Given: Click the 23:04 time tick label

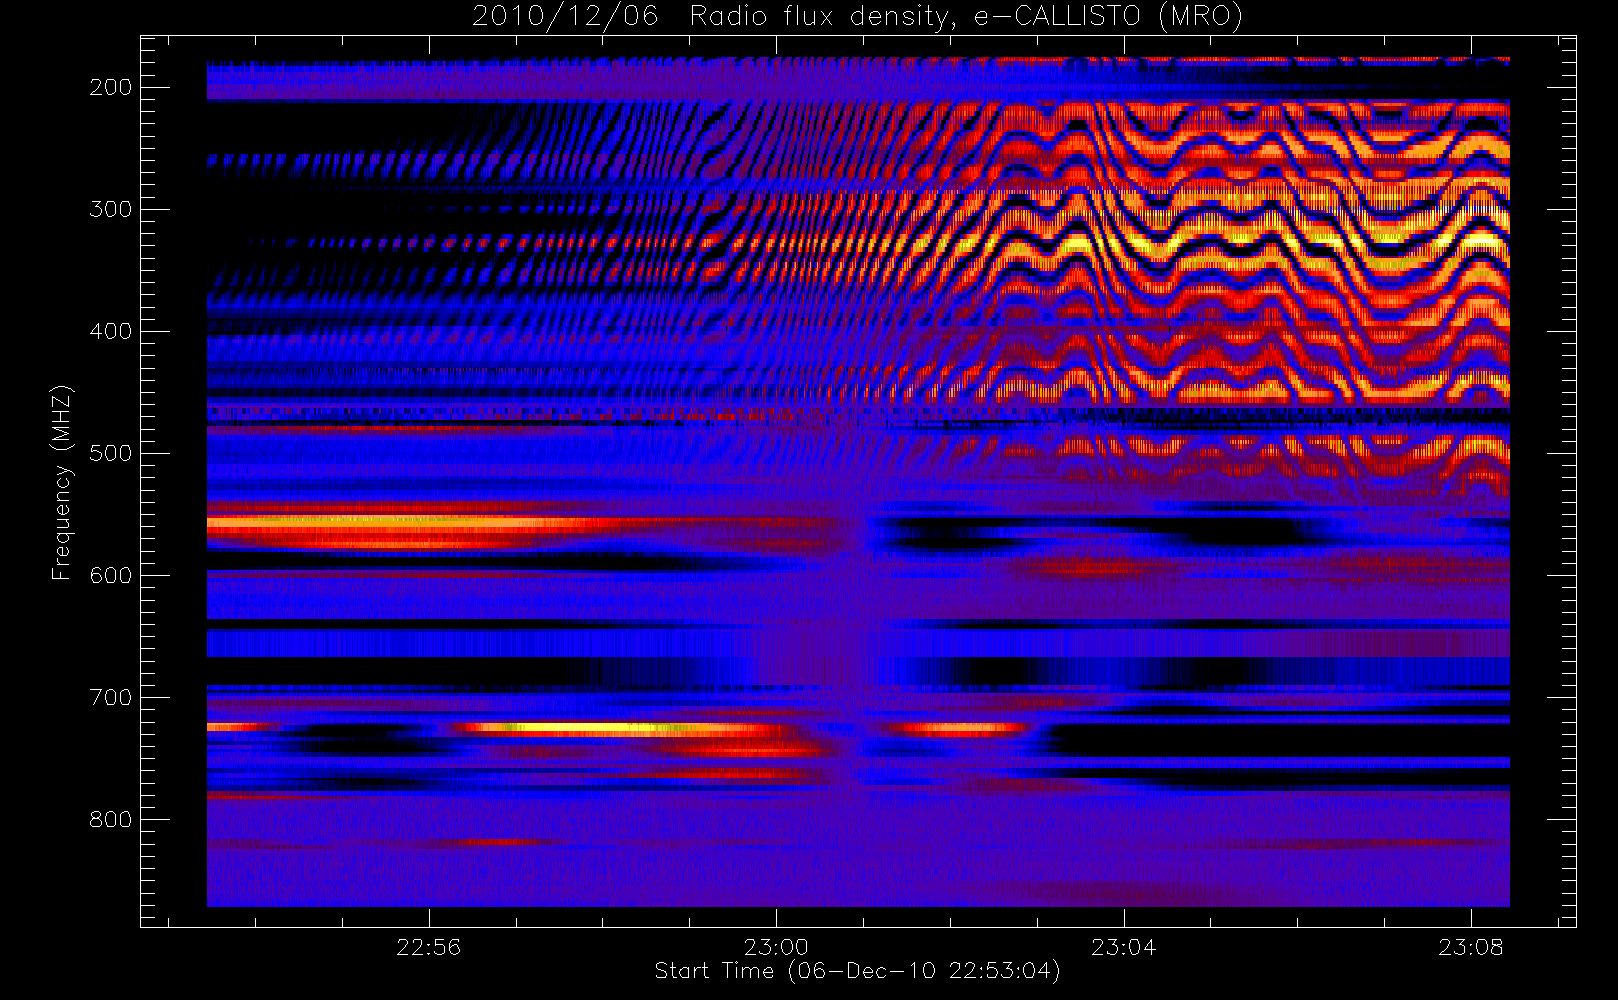Looking at the screenshot, I should coord(1124,947).
